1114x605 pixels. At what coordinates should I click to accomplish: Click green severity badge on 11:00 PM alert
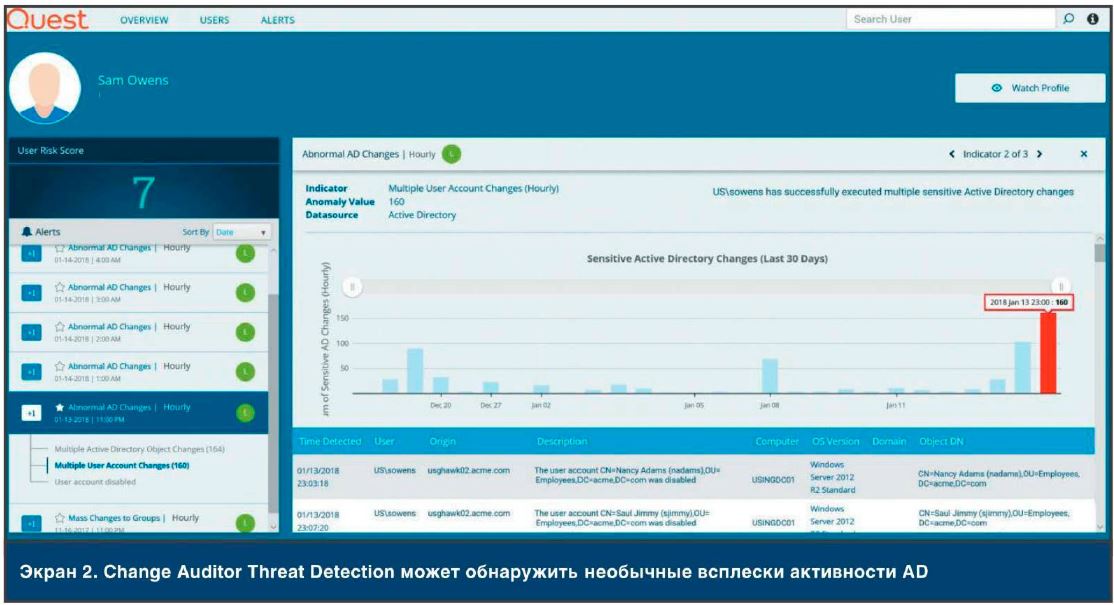coord(245,413)
